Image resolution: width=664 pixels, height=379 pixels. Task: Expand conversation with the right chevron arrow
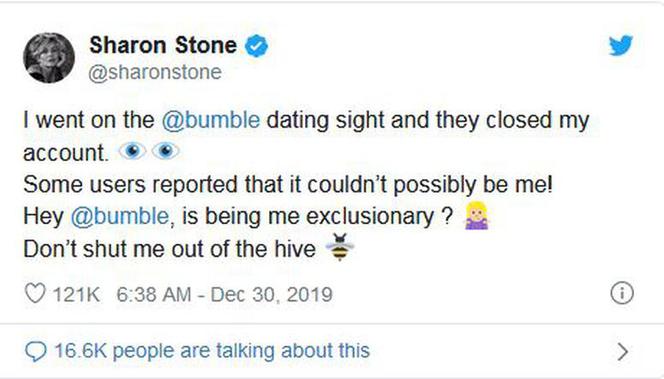pyautogui.click(x=622, y=351)
